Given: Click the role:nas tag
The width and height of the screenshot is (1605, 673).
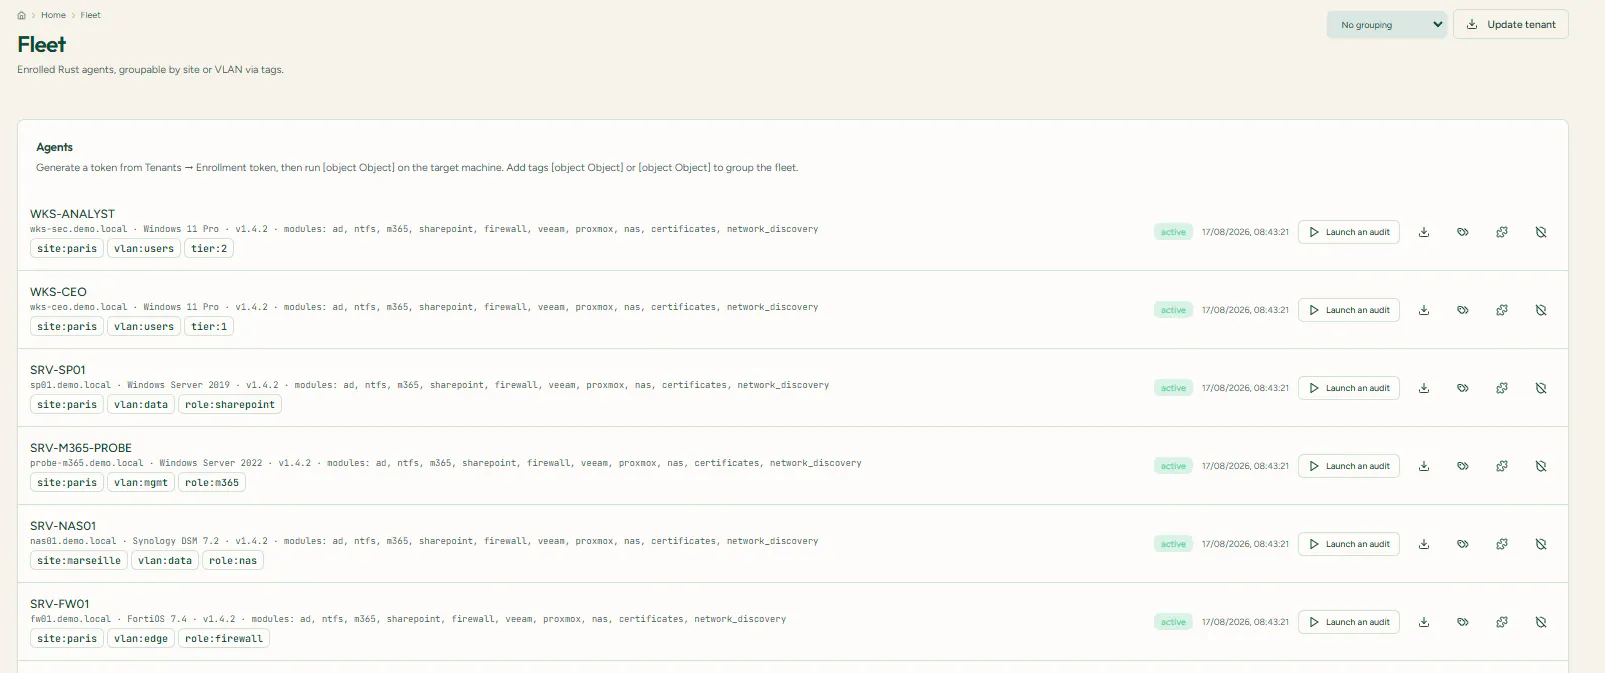Looking at the screenshot, I should click(233, 561).
